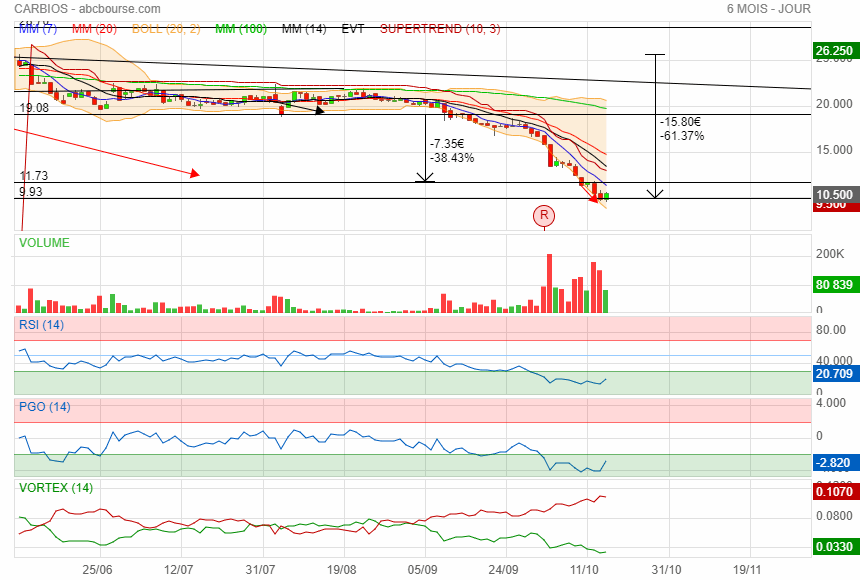Click the 10.500 current price tag
Viewport: 860px width, 580px height.
coord(834,195)
